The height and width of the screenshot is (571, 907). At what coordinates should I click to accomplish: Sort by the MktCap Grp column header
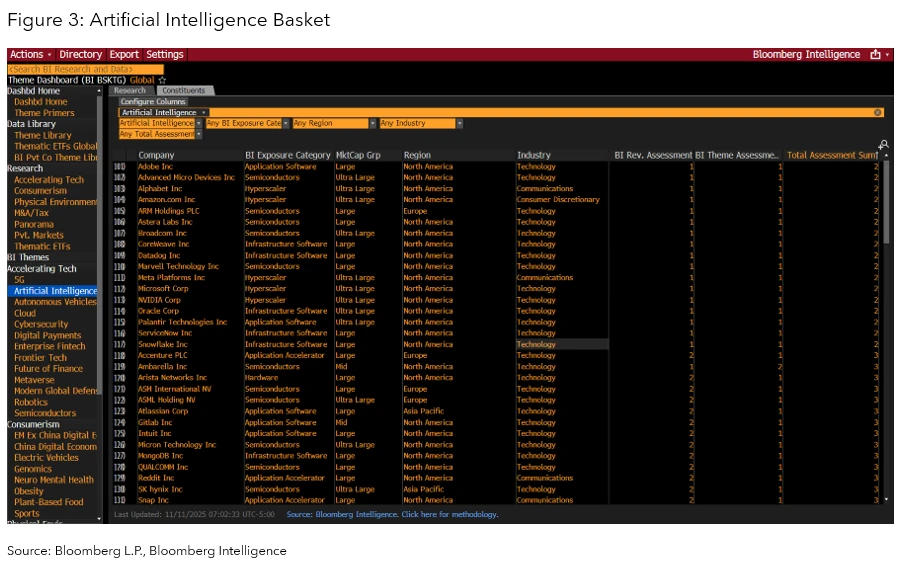click(x=358, y=155)
